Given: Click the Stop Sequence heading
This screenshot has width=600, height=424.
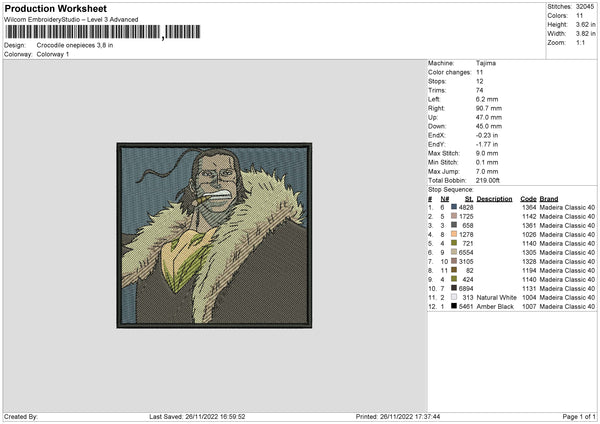Looking at the screenshot, I should click(x=451, y=190).
